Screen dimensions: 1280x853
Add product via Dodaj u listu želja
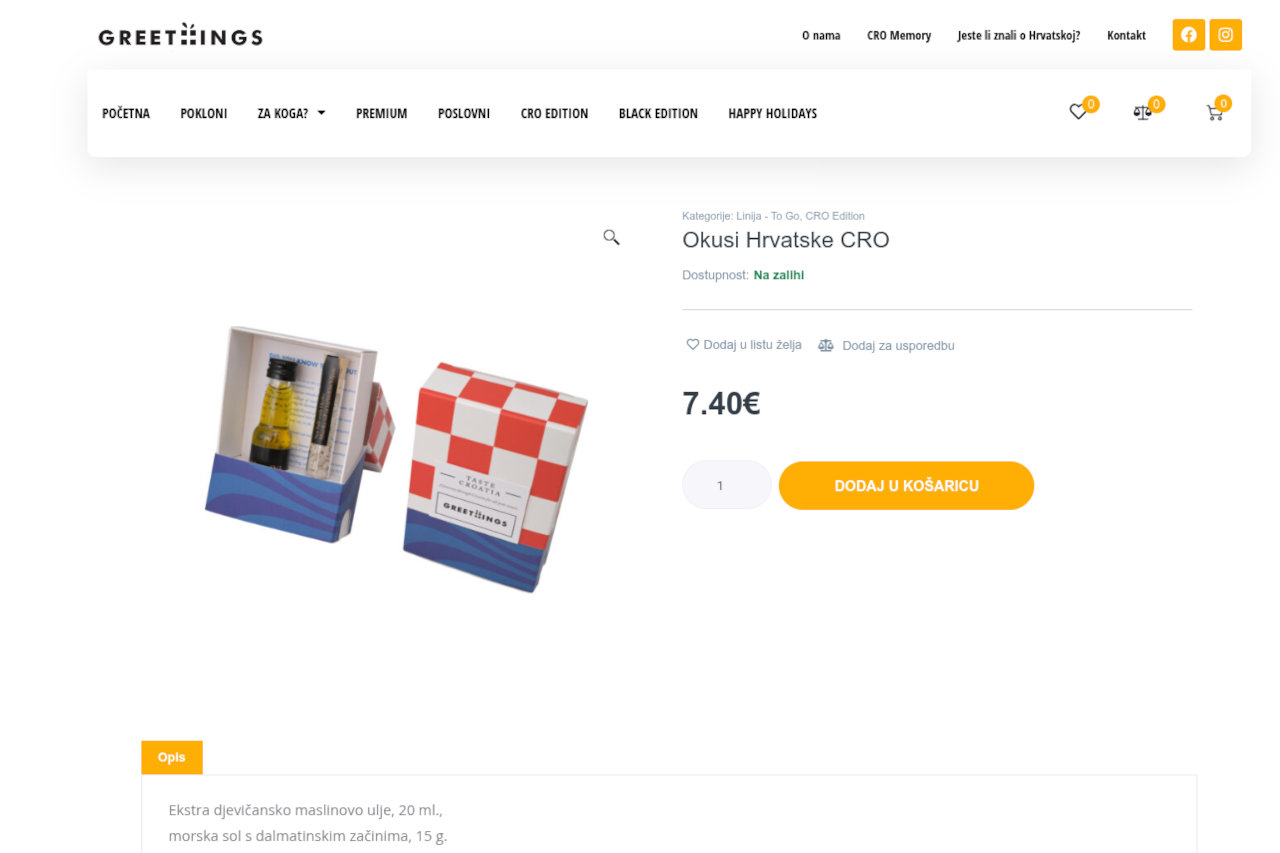tap(744, 345)
